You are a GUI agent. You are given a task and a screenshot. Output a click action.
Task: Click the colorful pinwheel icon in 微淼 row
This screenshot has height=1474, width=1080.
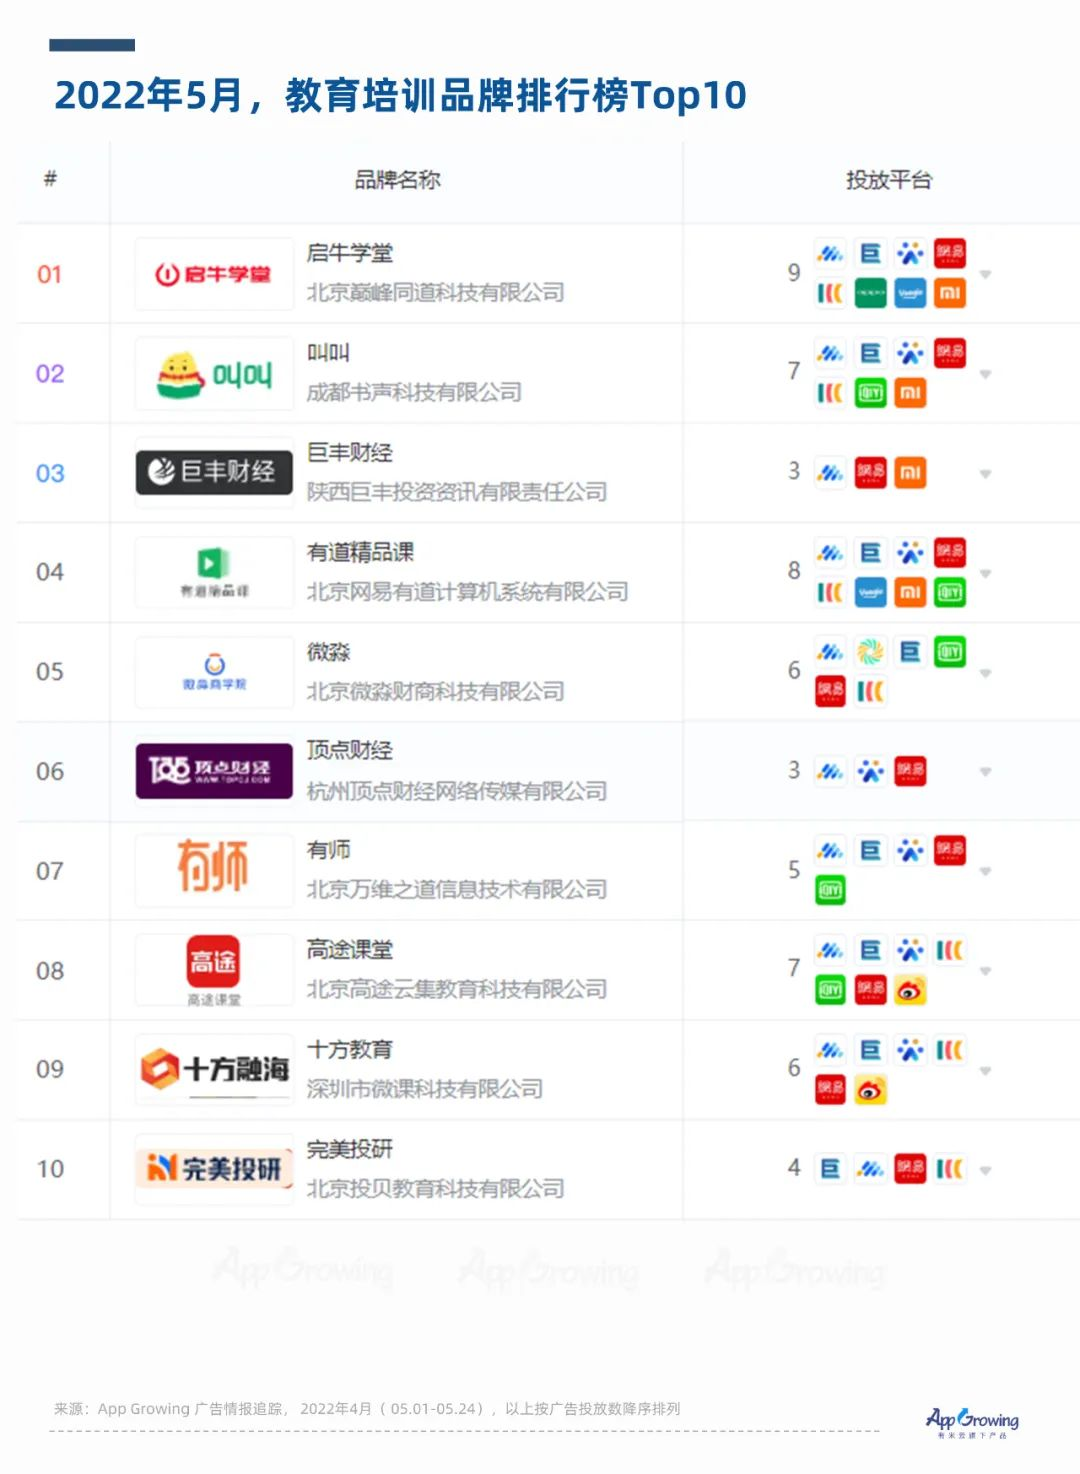pyautogui.click(x=870, y=652)
